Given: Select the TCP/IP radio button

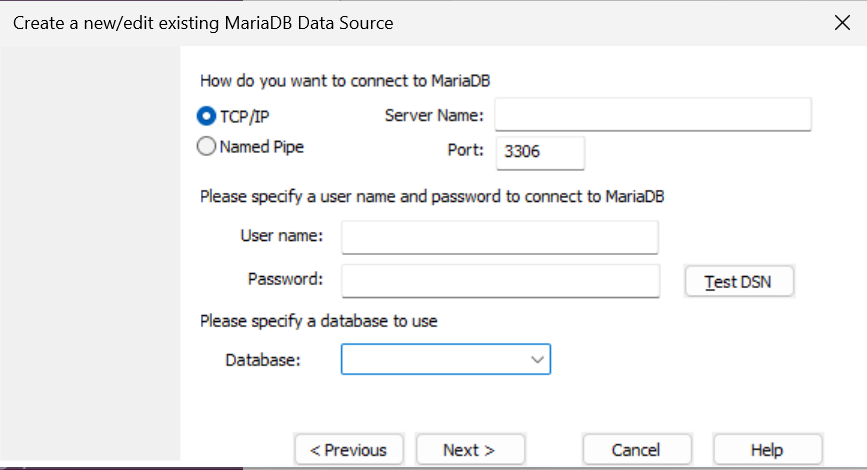Looking at the screenshot, I should tap(207, 116).
